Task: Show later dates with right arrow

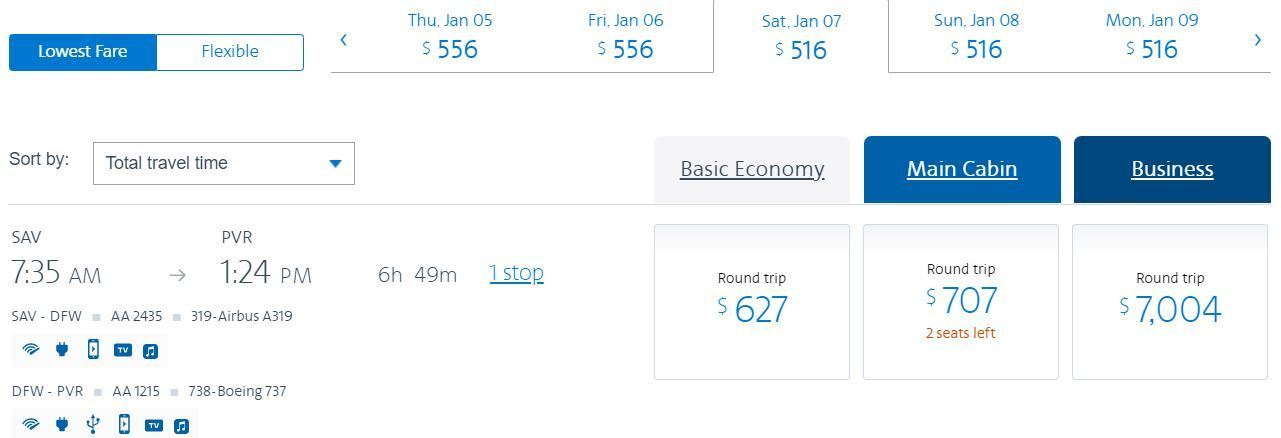Action: click(x=1258, y=40)
